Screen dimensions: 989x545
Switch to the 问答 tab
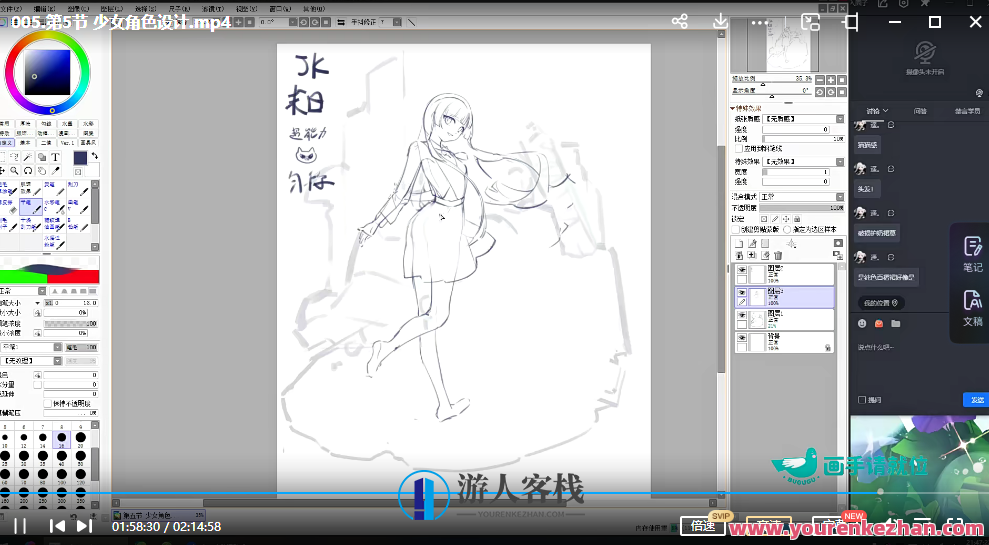tap(919, 110)
